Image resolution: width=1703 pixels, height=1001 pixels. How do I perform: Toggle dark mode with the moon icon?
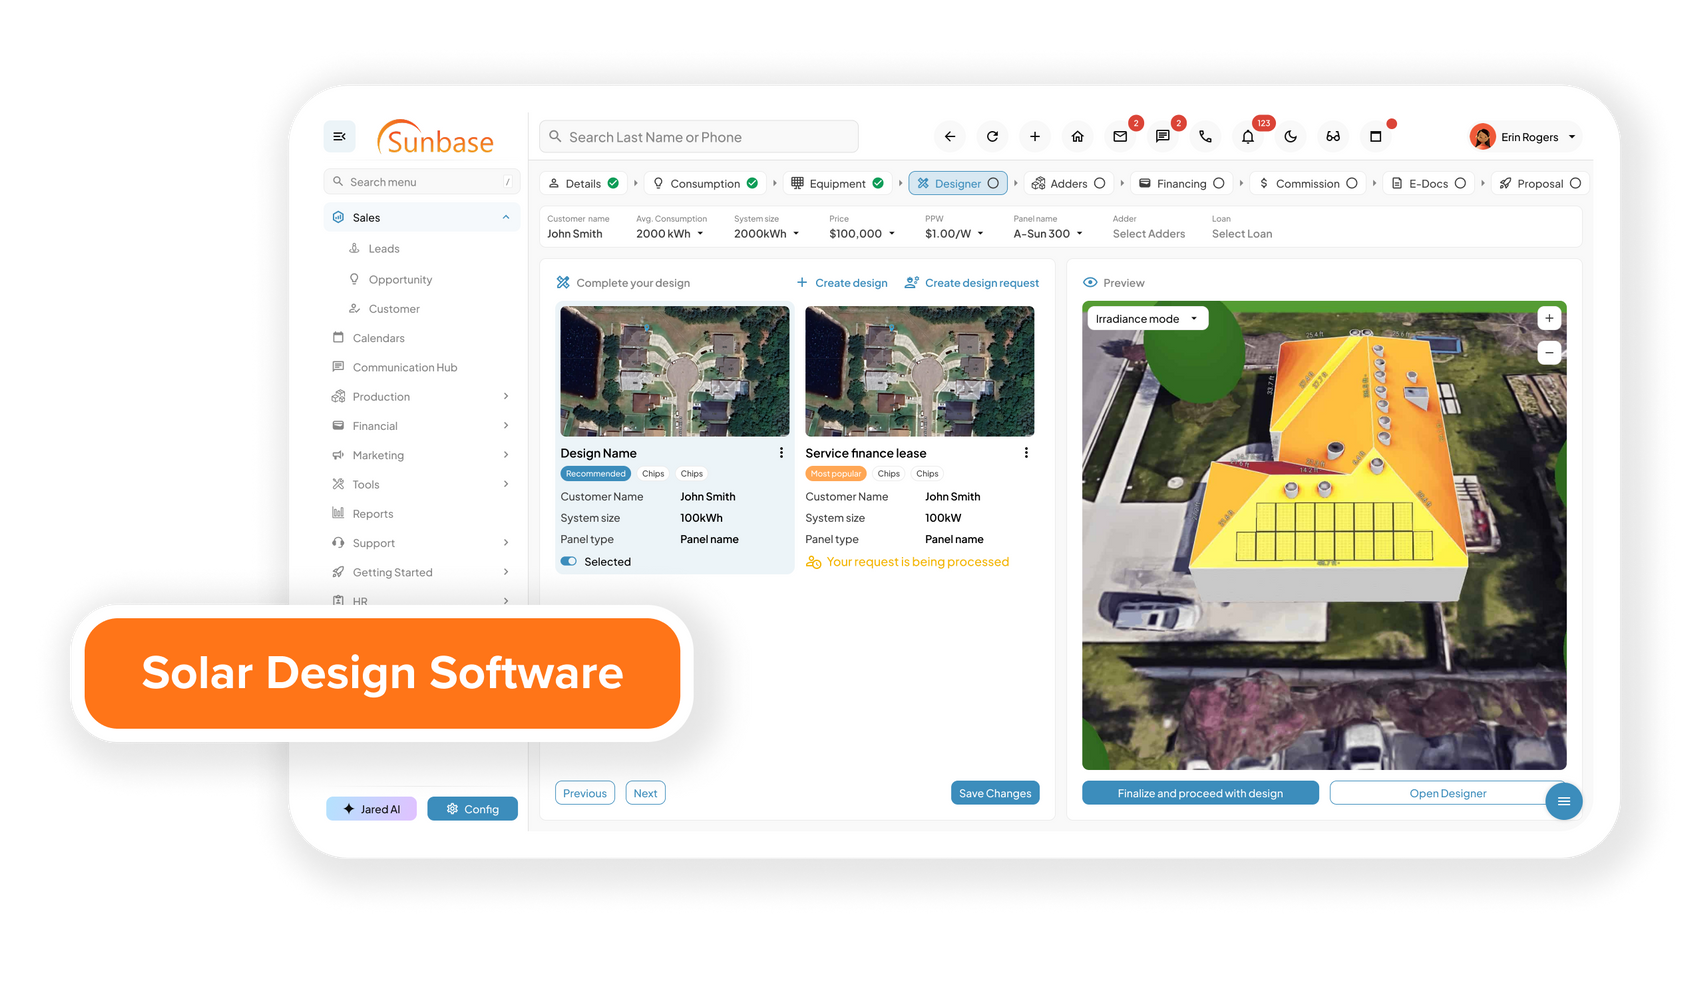click(1291, 136)
